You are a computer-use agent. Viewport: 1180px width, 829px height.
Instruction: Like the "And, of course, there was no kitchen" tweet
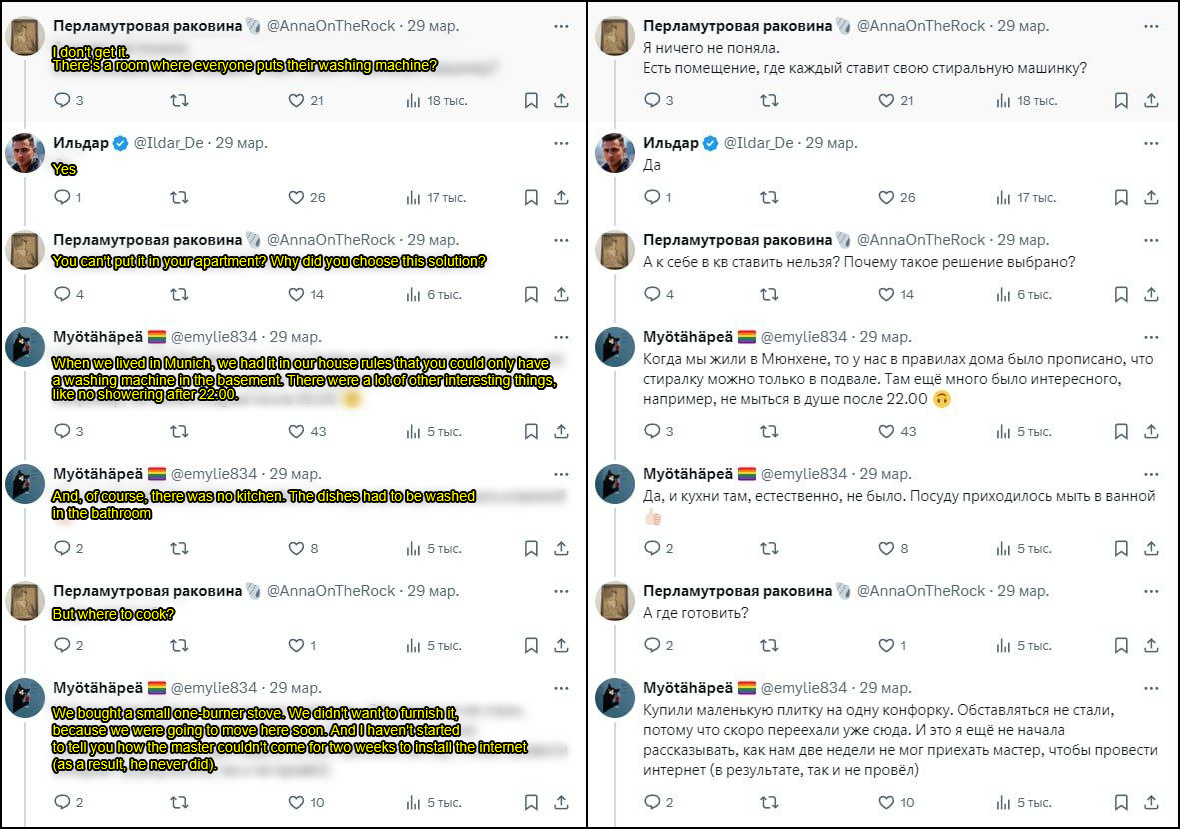296,548
